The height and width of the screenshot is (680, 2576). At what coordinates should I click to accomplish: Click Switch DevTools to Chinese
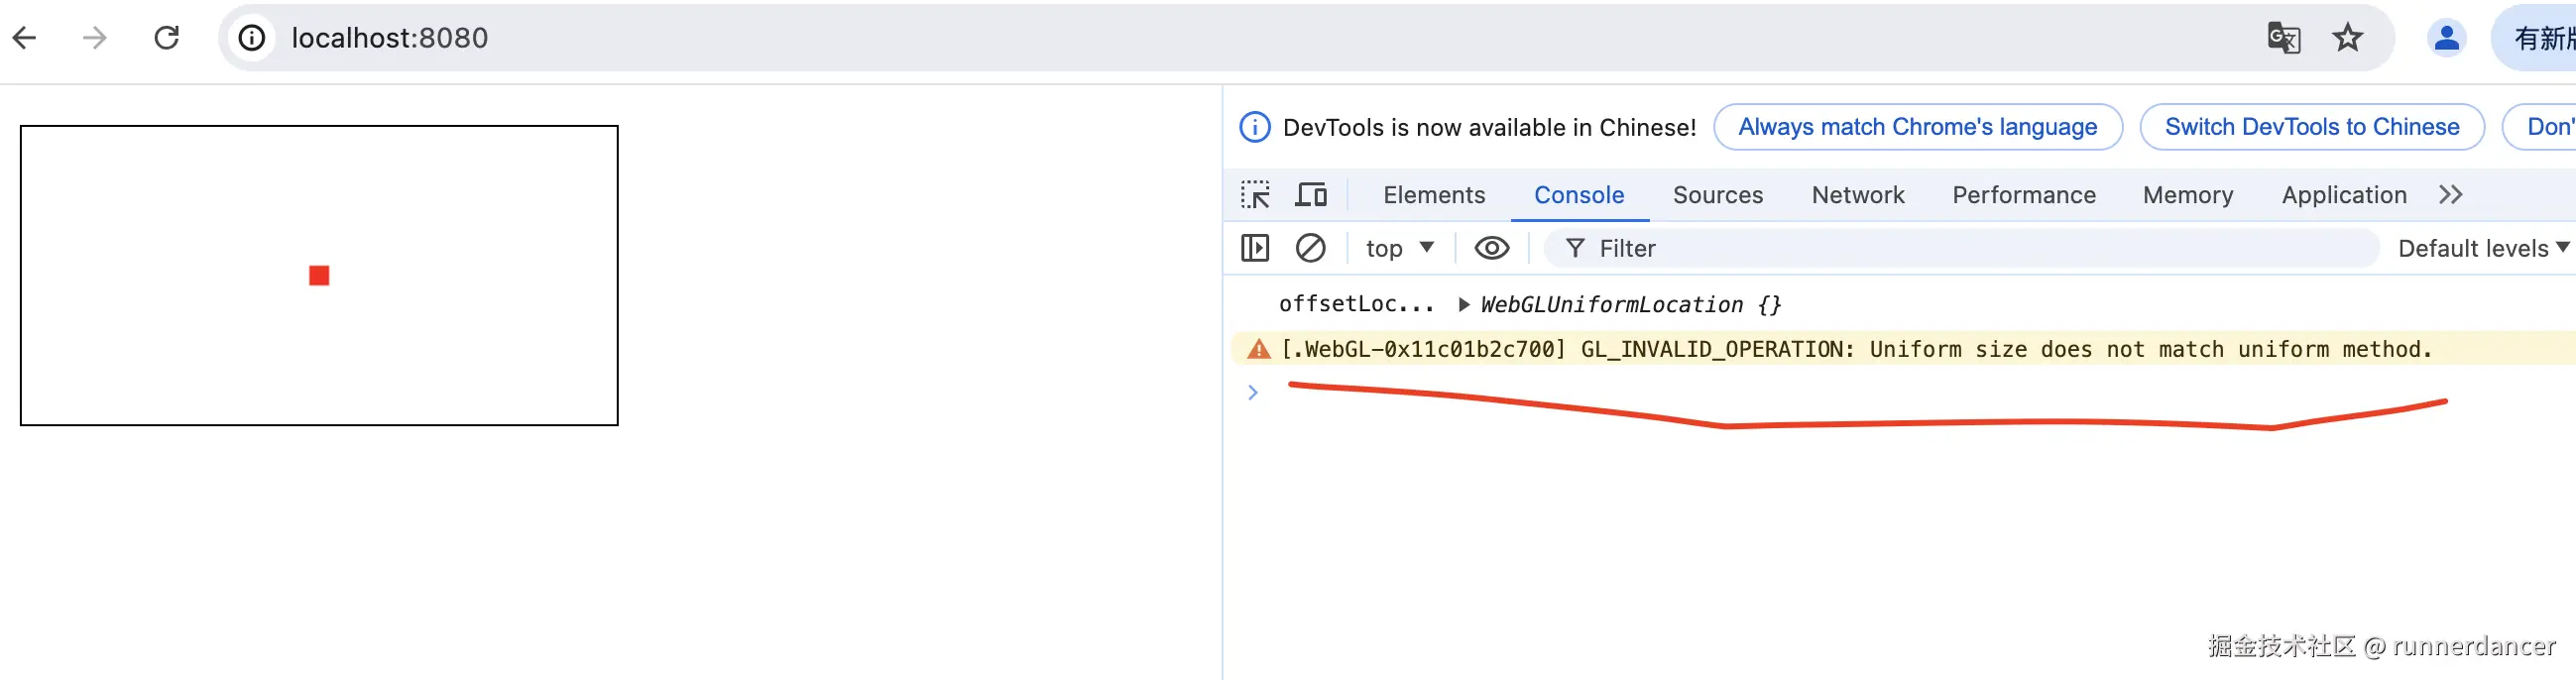(2311, 127)
